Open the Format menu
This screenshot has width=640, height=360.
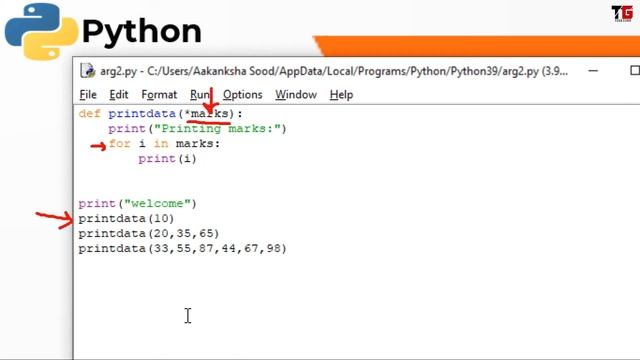[x=159, y=95]
